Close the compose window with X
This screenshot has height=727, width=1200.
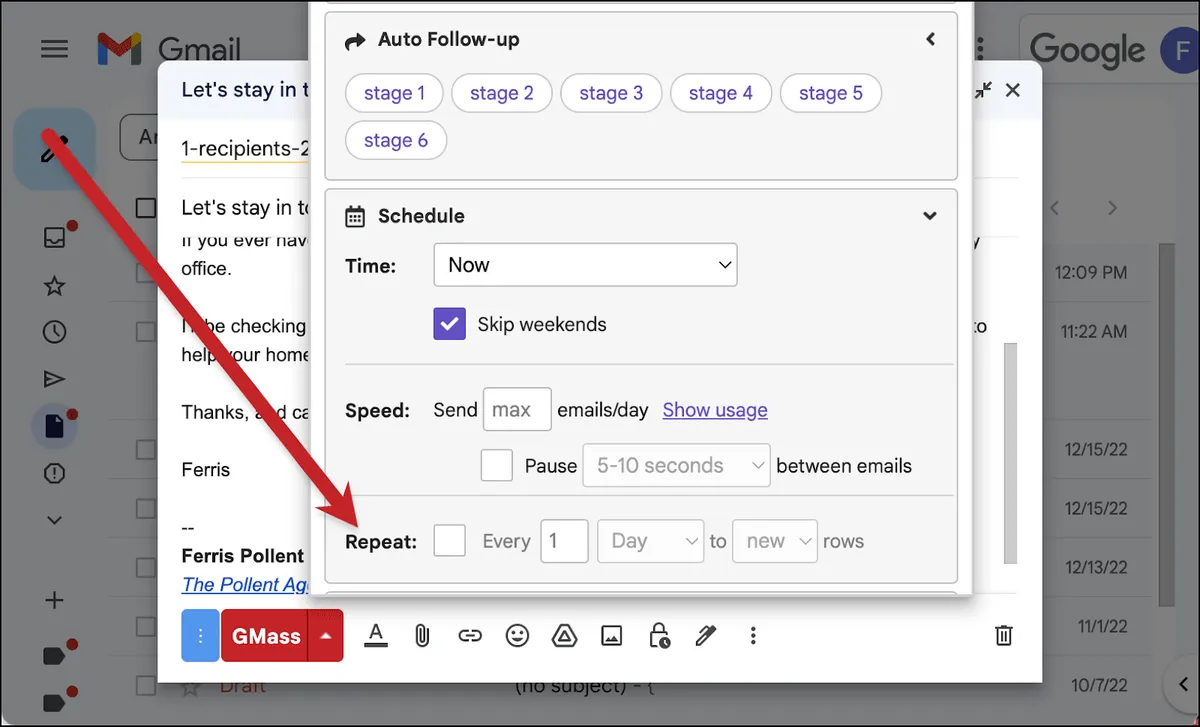(x=1013, y=90)
